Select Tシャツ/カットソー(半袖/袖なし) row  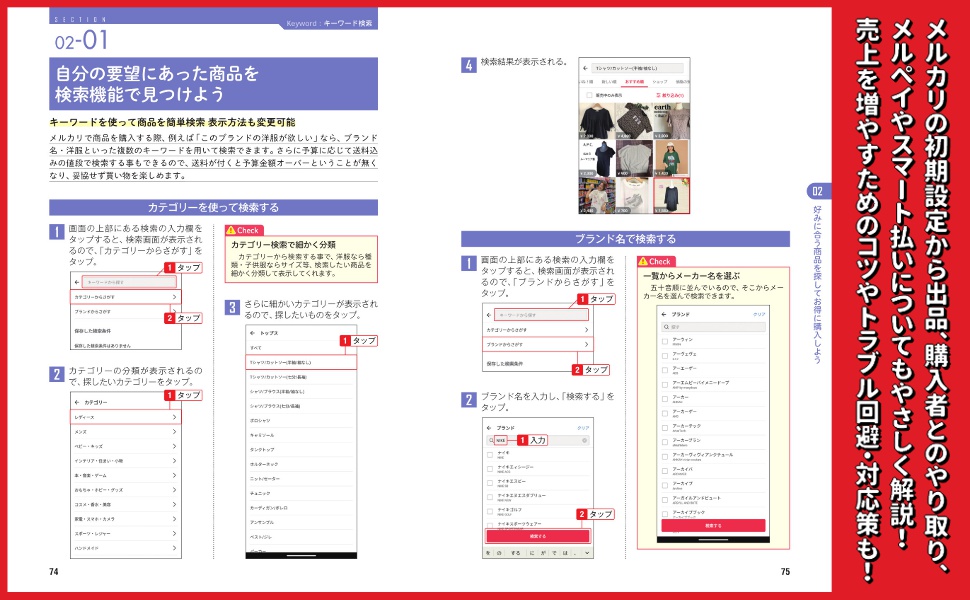coord(301,362)
